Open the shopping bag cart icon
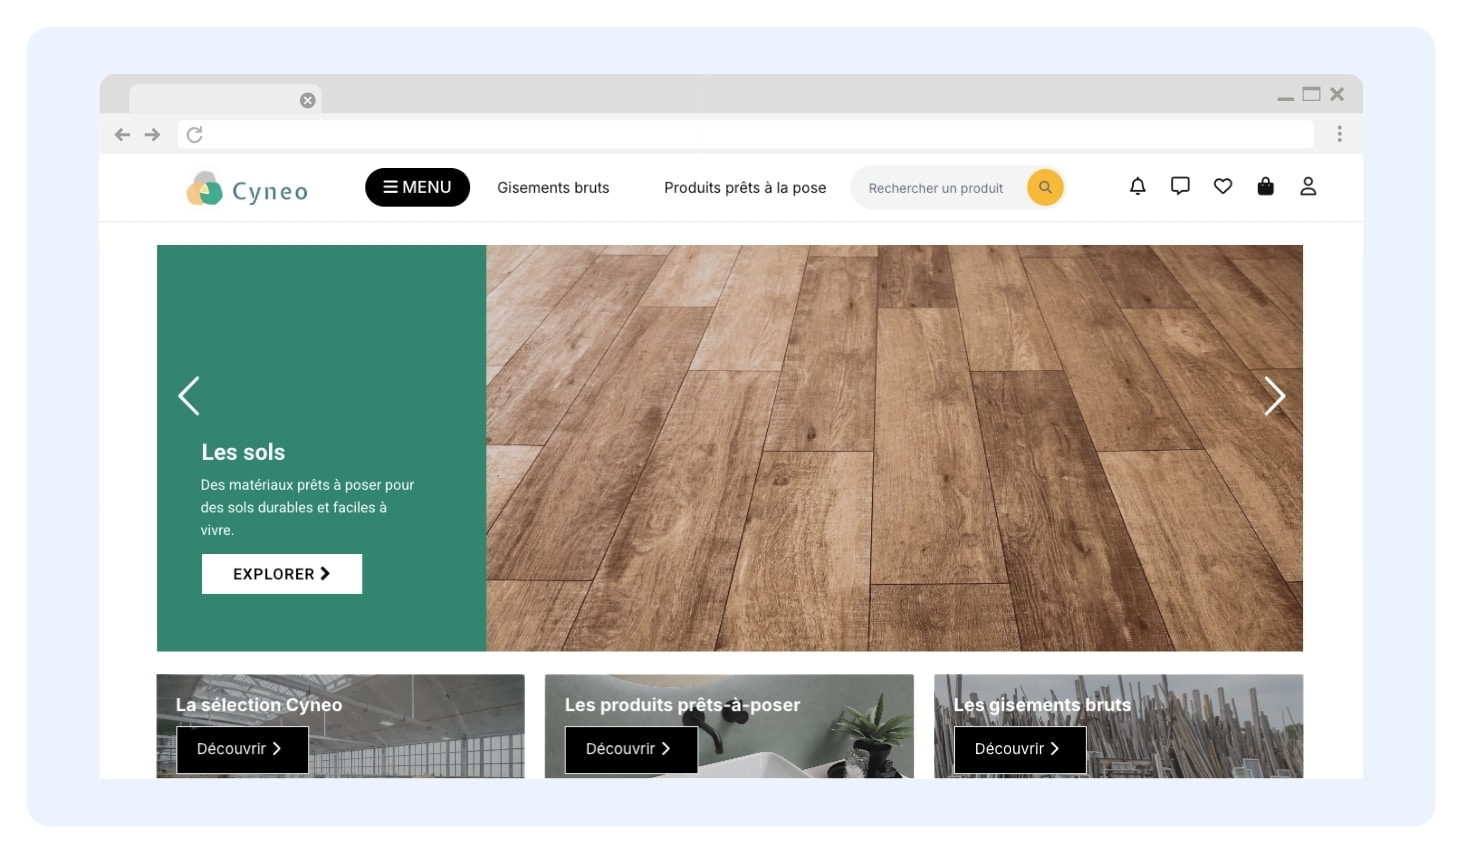Viewport: 1463px width, 853px height. (1265, 186)
